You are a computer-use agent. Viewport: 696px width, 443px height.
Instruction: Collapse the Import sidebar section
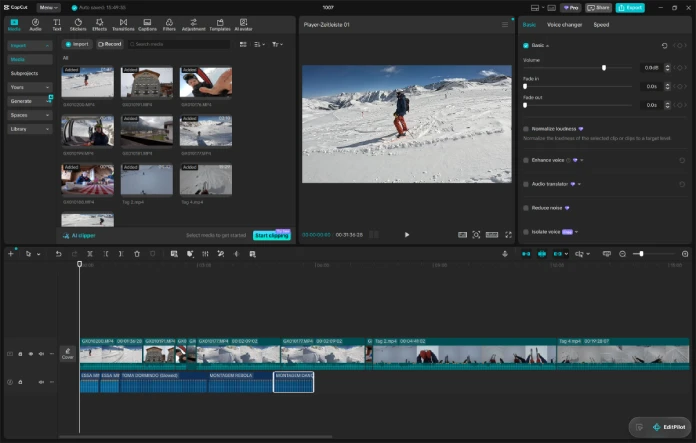tap(30, 46)
